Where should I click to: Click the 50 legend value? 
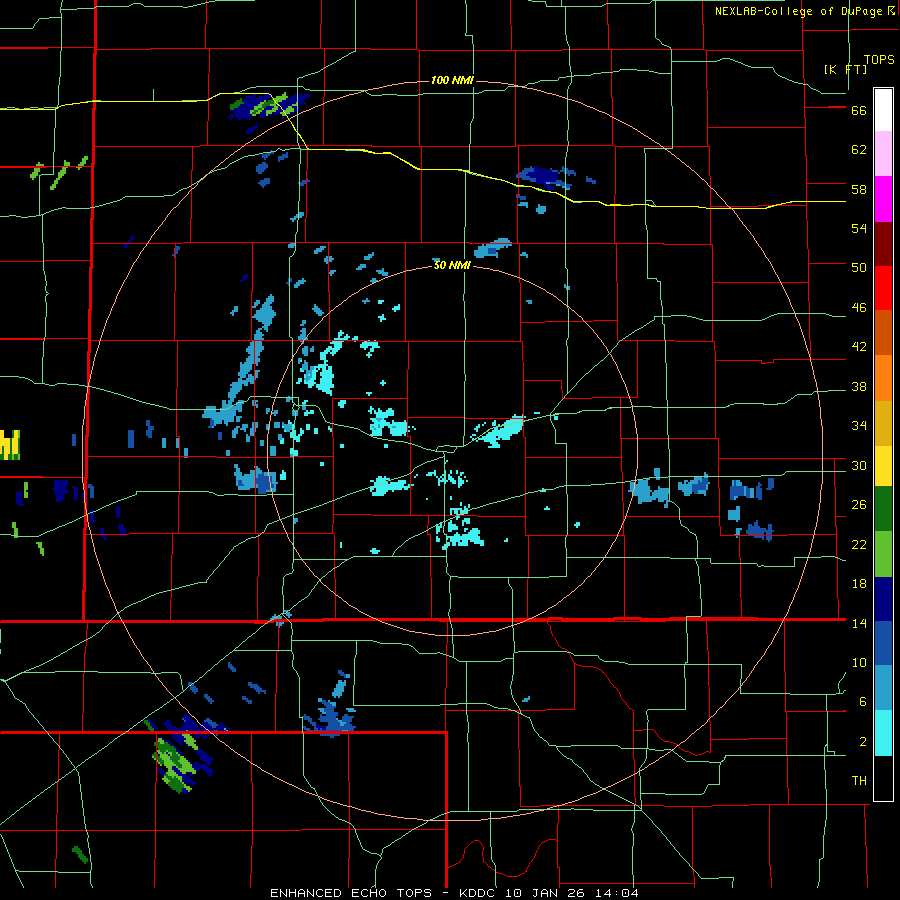pos(859,268)
